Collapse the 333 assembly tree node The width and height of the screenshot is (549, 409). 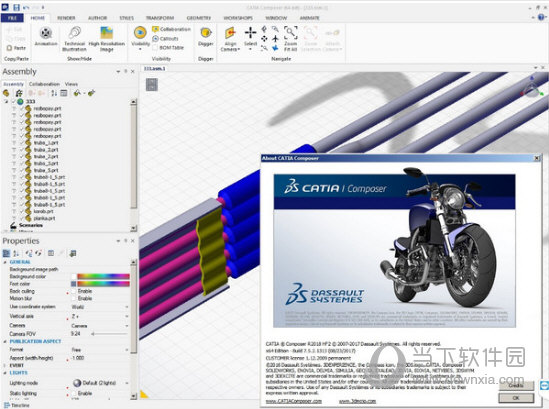(x=6, y=102)
